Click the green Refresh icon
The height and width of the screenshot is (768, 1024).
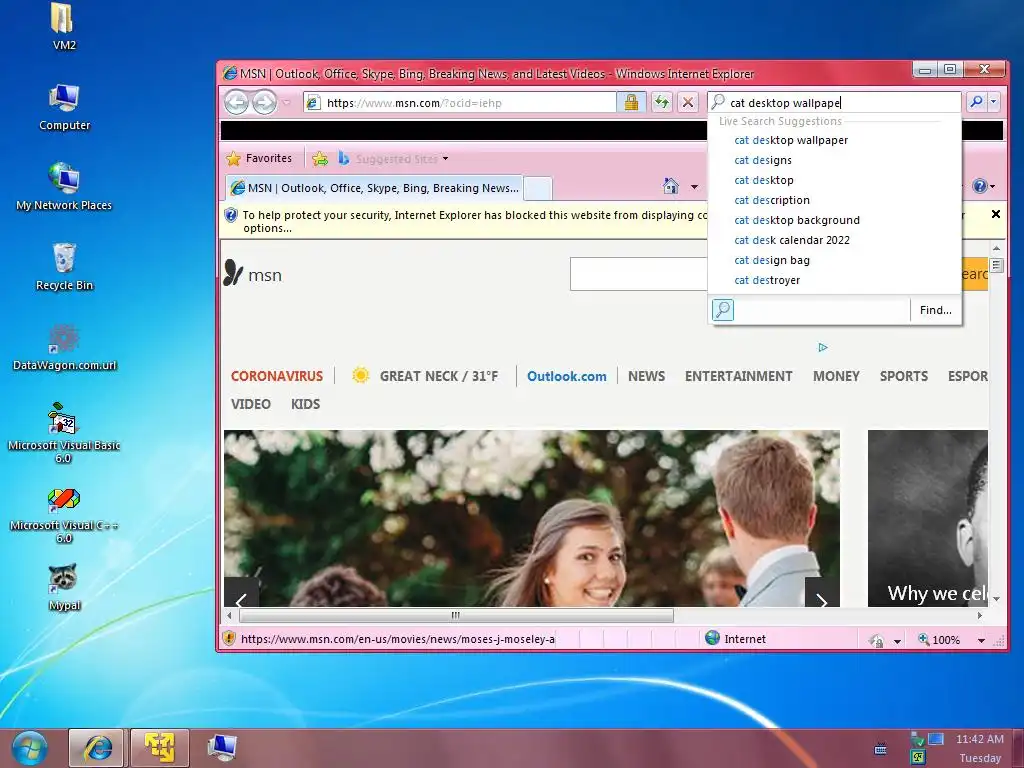662,103
